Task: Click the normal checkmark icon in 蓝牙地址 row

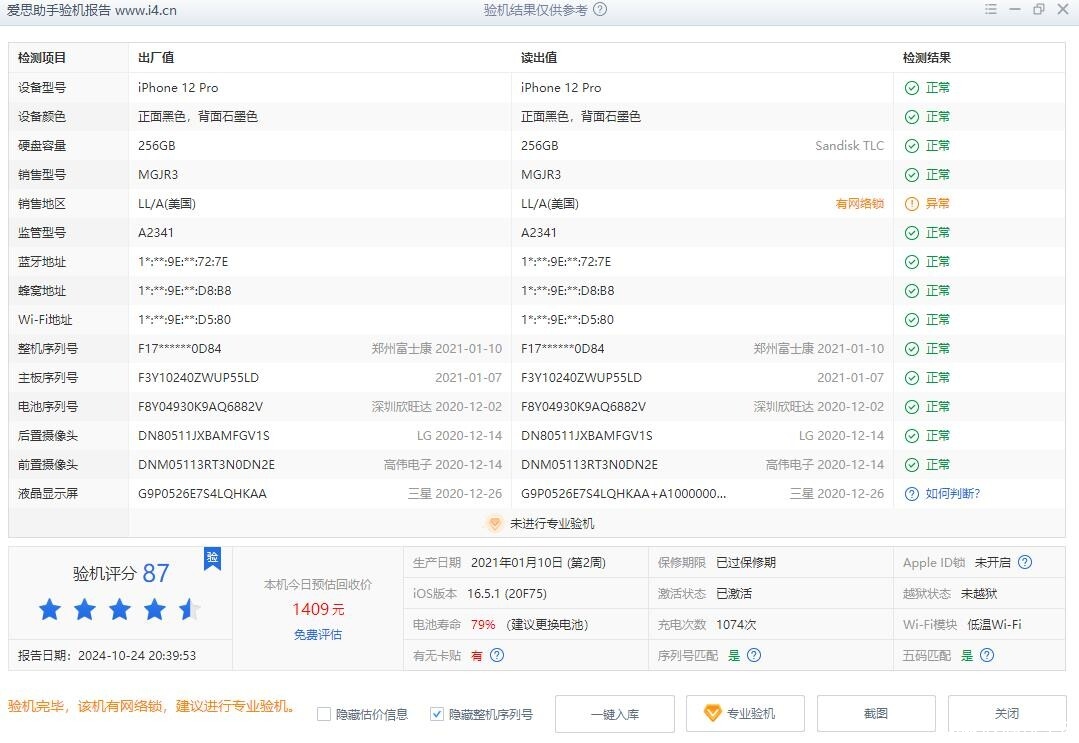Action: coord(912,262)
